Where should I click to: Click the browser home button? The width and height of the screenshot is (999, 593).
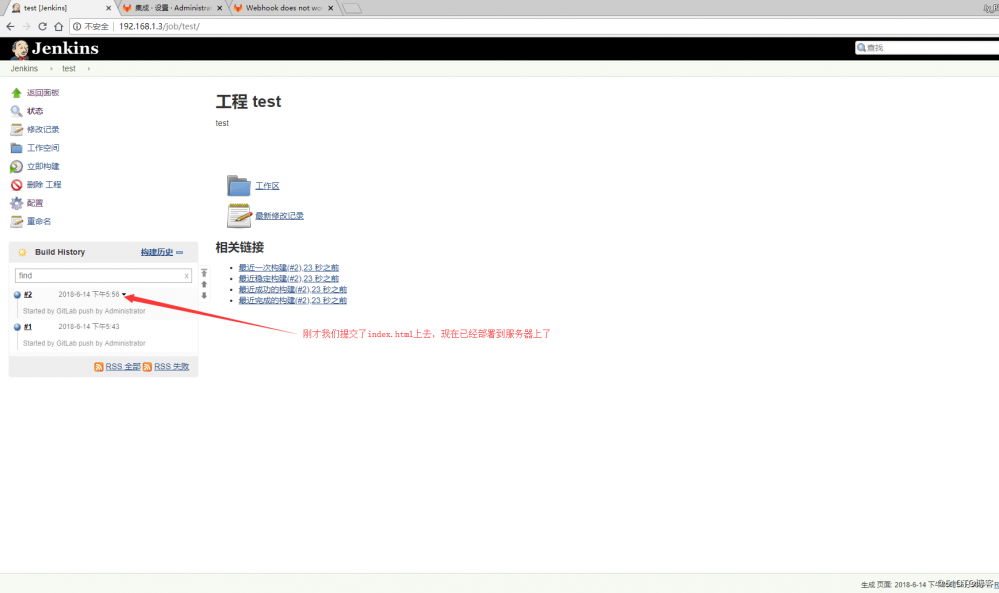tap(59, 26)
